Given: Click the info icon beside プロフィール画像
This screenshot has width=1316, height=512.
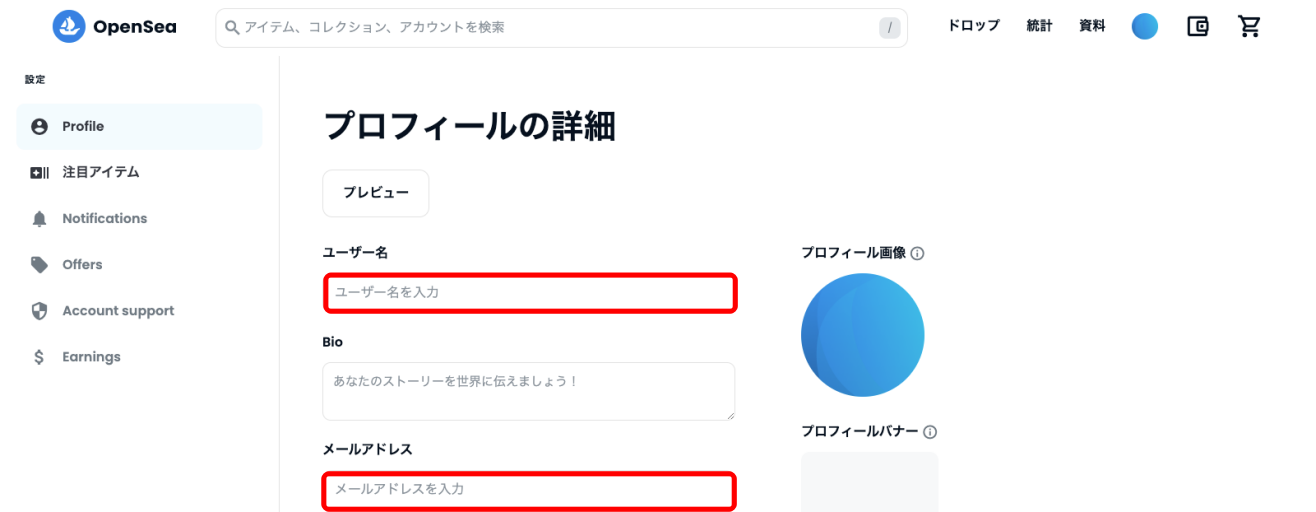Looking at the screenshot, I should click(918, 254).
